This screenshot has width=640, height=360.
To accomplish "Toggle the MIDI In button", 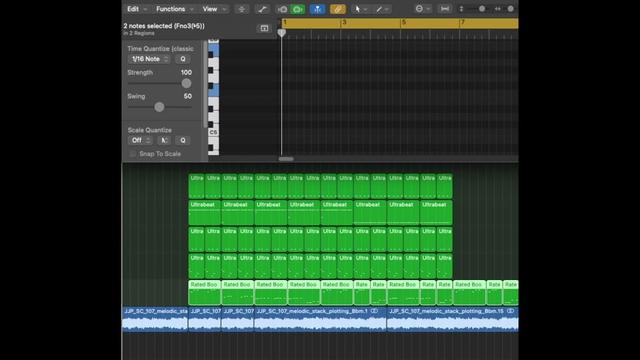I will coord(282,9).
